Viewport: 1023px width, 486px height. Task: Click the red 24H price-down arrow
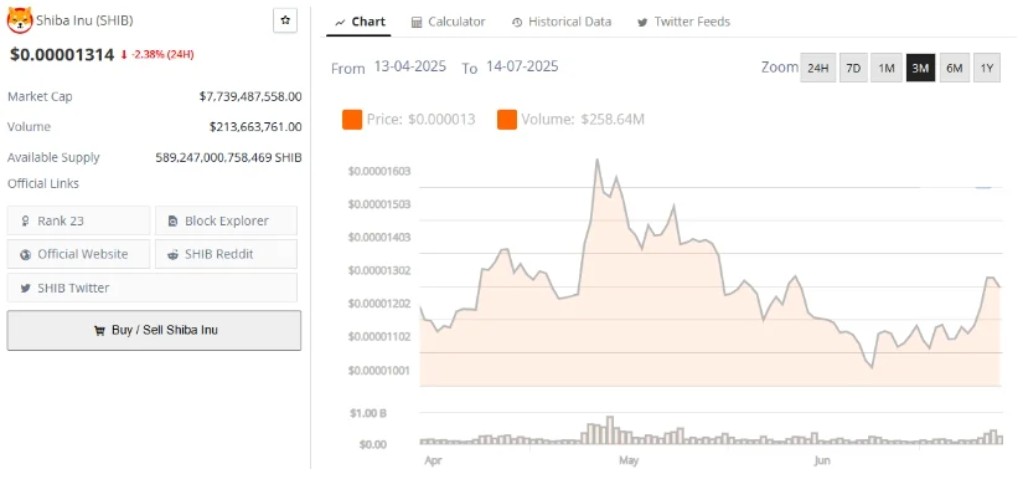click(x=124, y=55)
